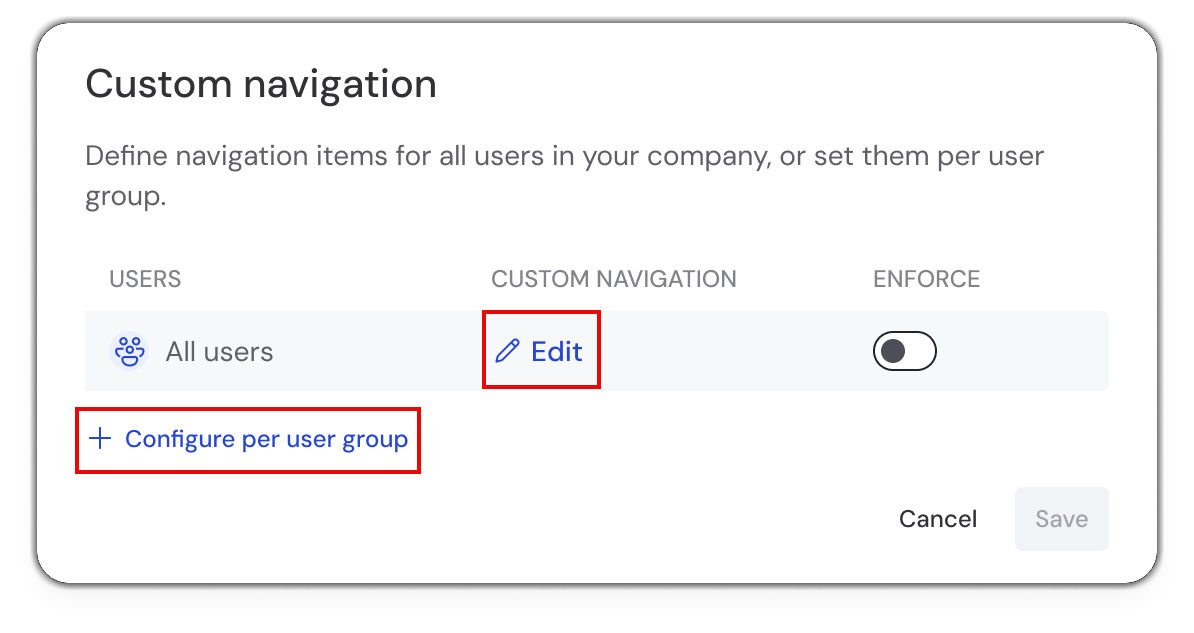Click the word "group." ending the description
Image resolution: width=1194 pixels, height=633 pixels.
(x=125, y=196)
